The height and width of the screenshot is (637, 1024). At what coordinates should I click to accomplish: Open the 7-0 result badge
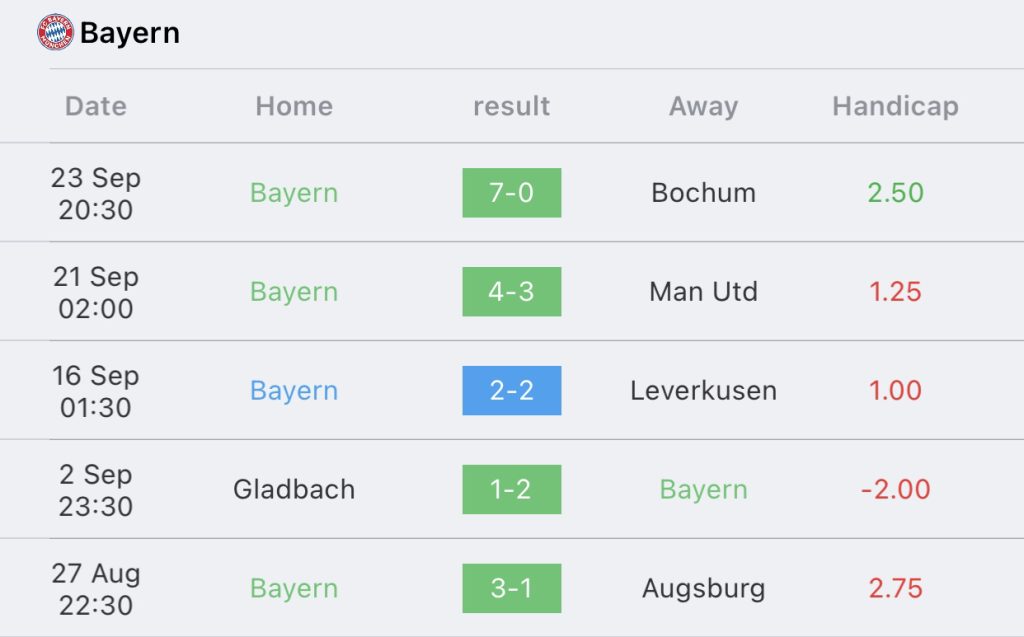tap(511, 193)
